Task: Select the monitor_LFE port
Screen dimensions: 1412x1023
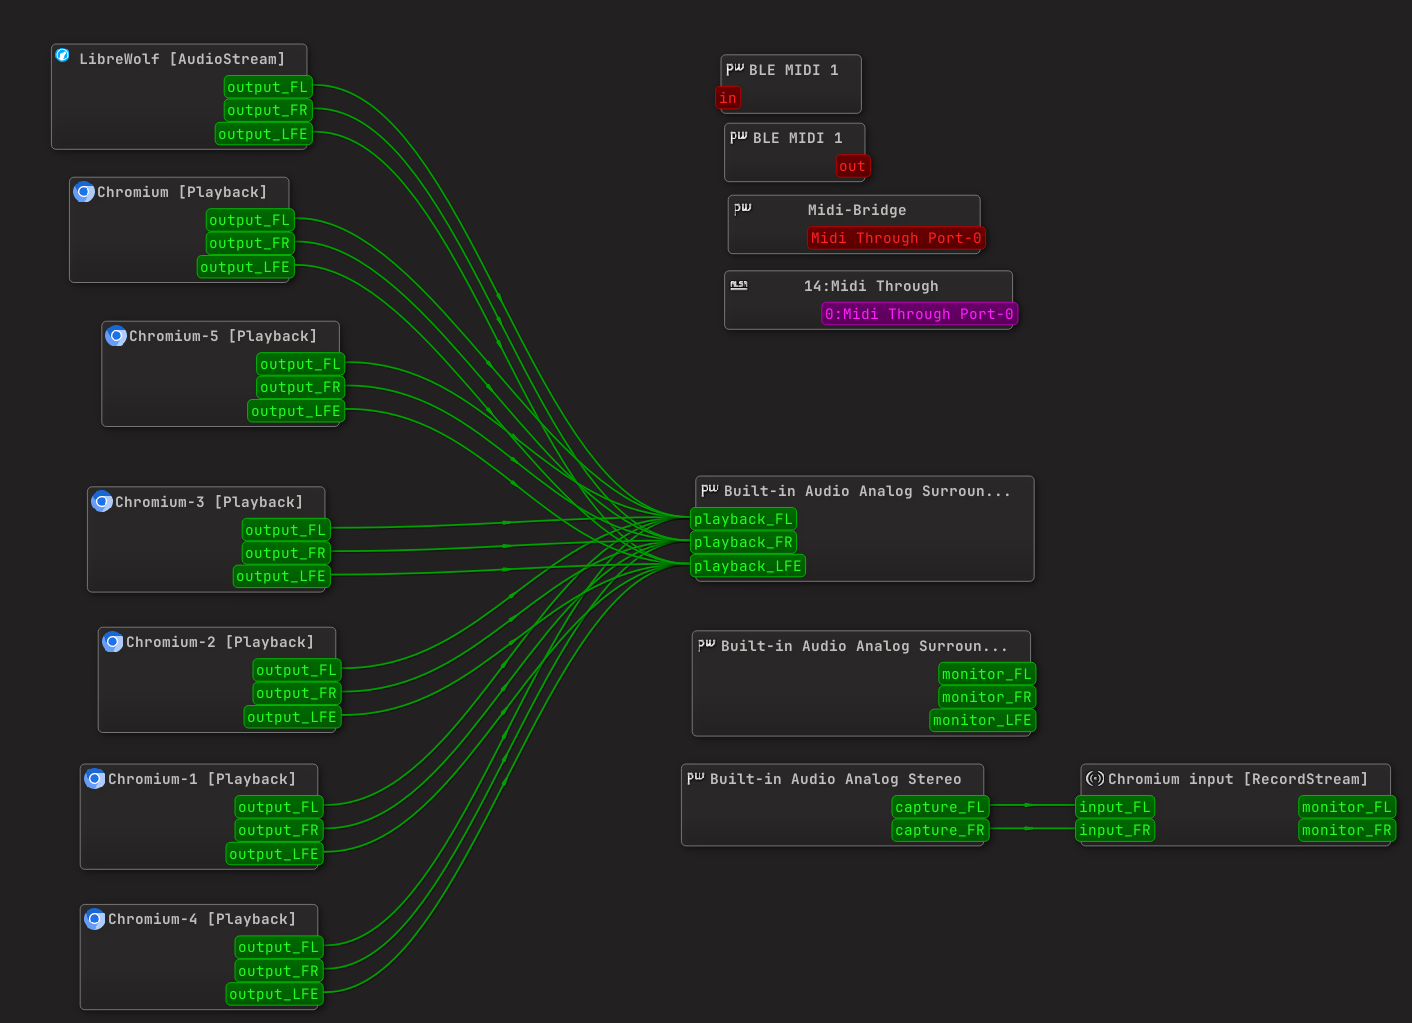Action: (982, 720)
